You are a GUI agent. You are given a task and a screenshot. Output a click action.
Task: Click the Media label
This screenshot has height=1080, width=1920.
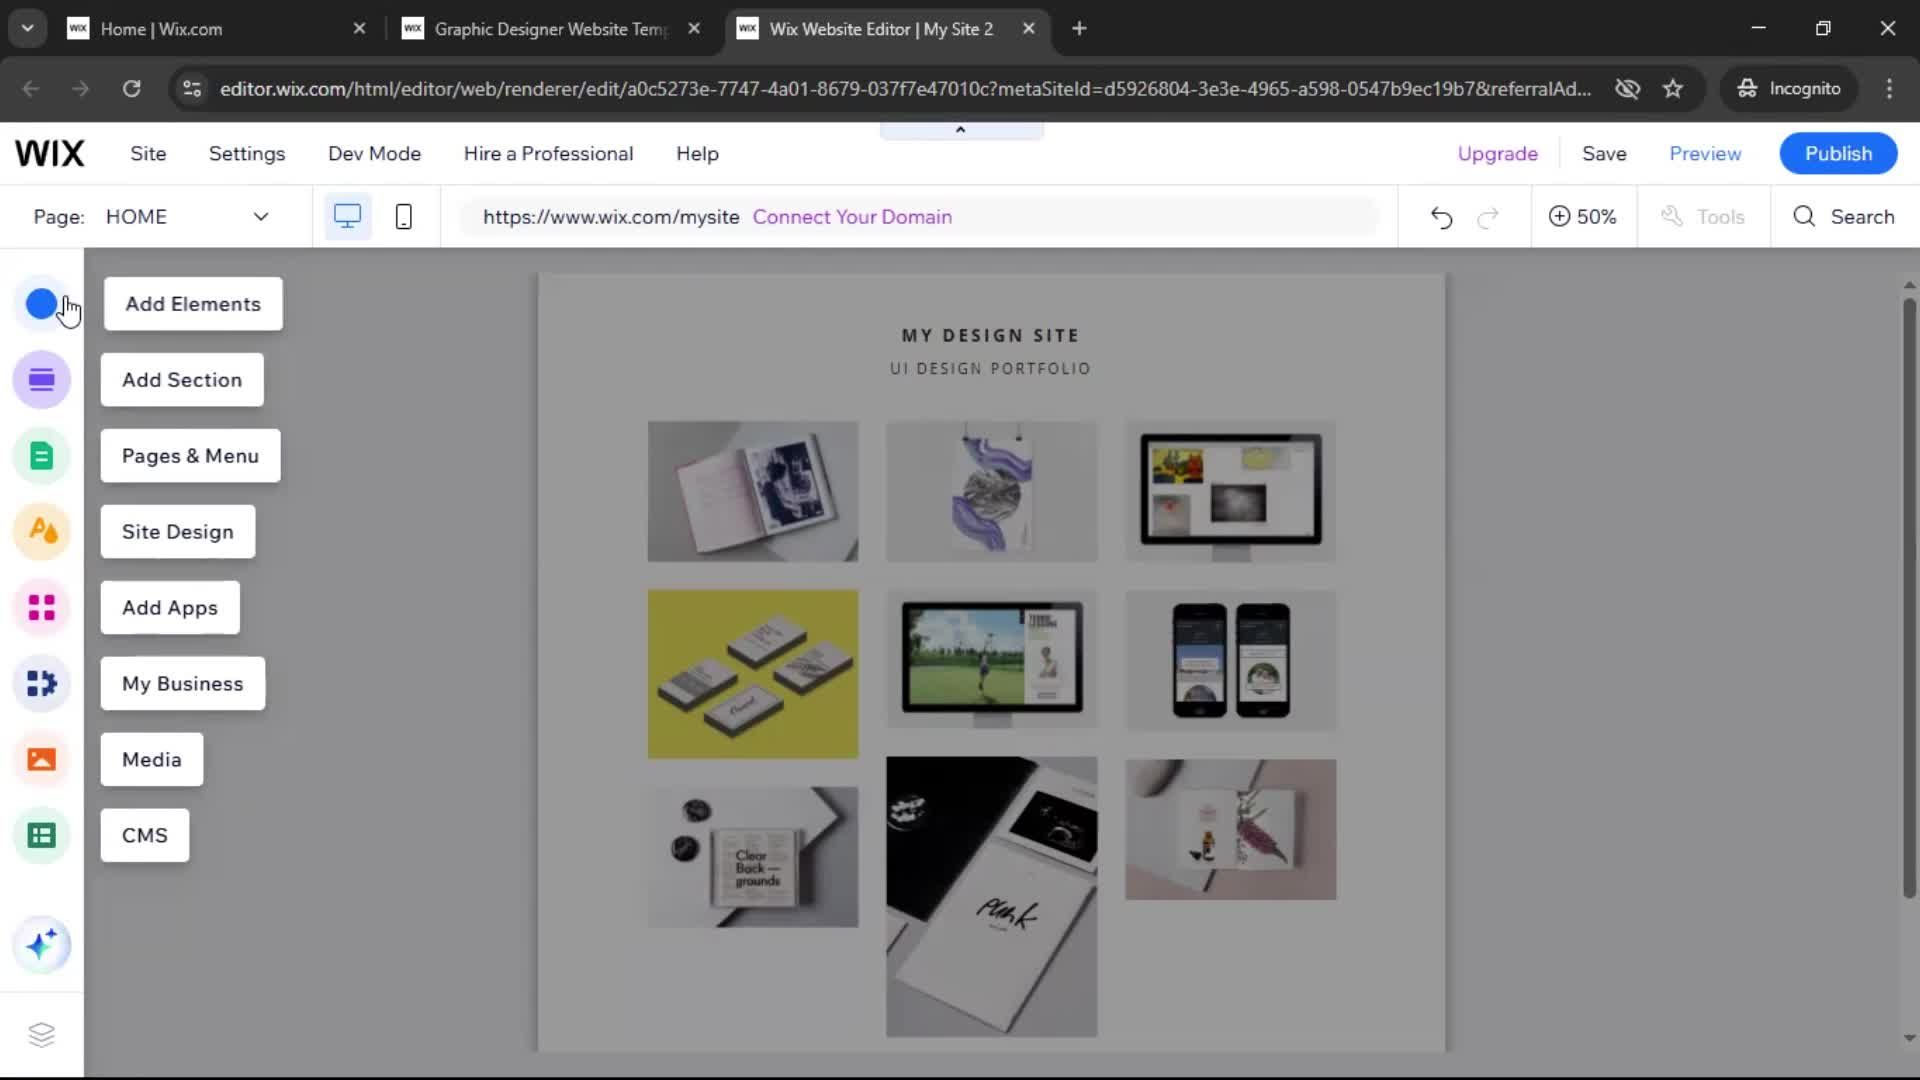152,760
